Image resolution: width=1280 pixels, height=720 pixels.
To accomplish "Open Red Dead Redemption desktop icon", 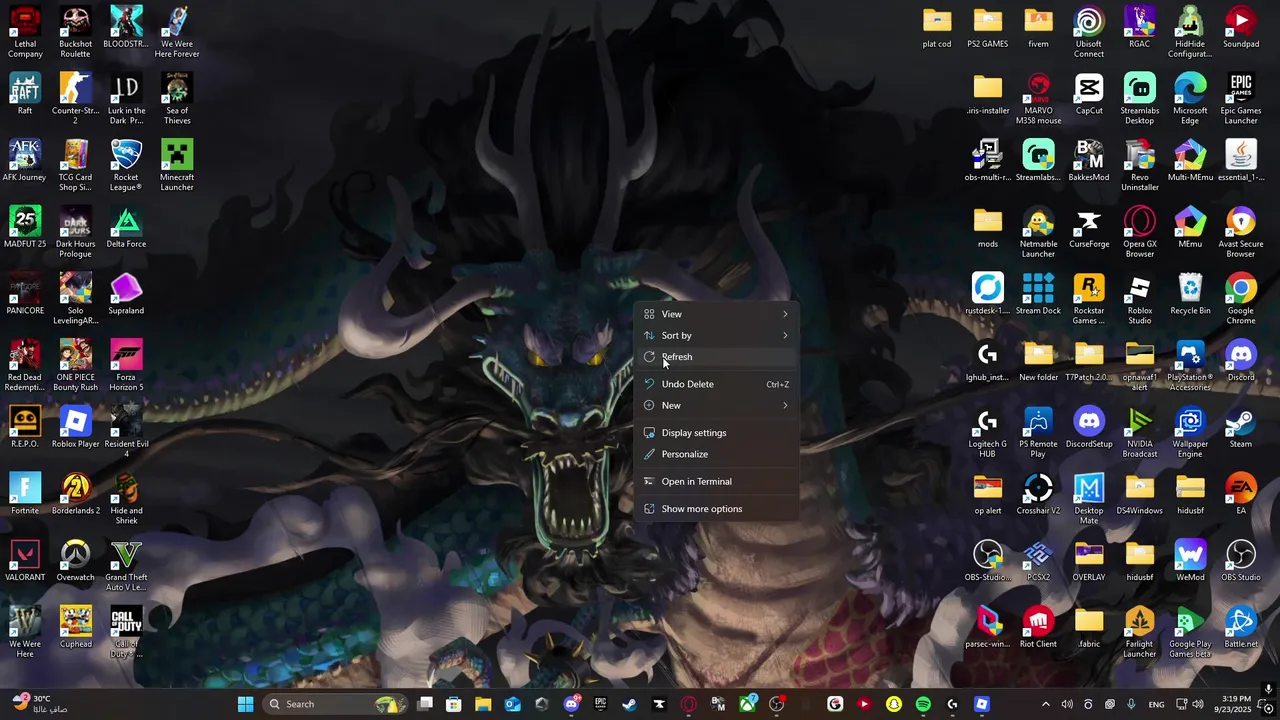I will coord(25,366).
